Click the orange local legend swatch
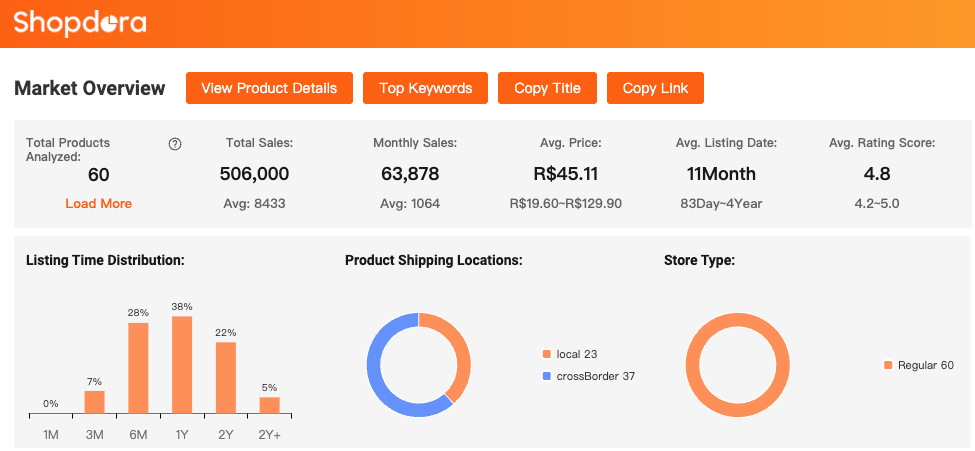 click(x=546, y=354)
